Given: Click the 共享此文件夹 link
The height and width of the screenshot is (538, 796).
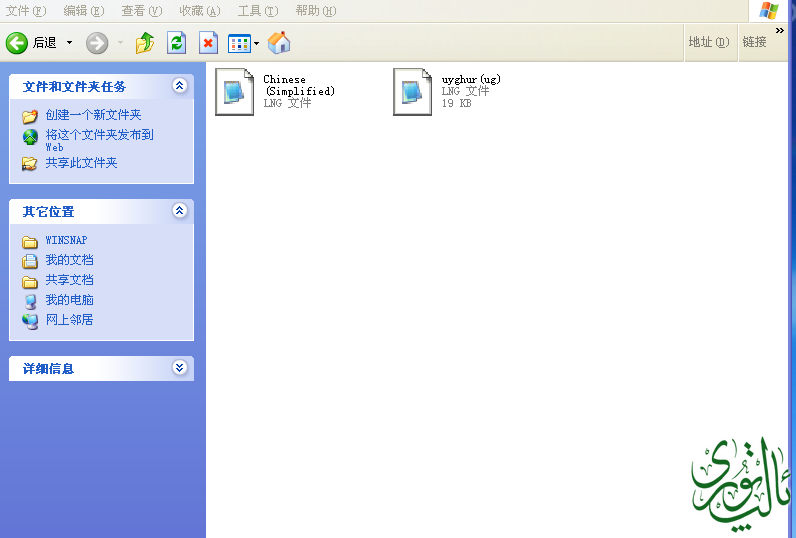Looking at the screenshot, I should (81, 162).
